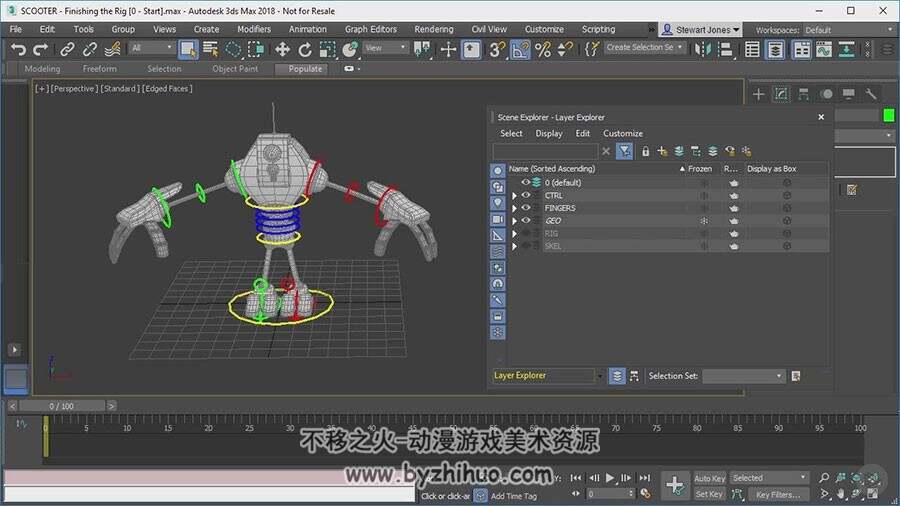Toggle the Scene Explorer toolbar icon
Viewport: 900px width, 506px height.
coord(752,50)
